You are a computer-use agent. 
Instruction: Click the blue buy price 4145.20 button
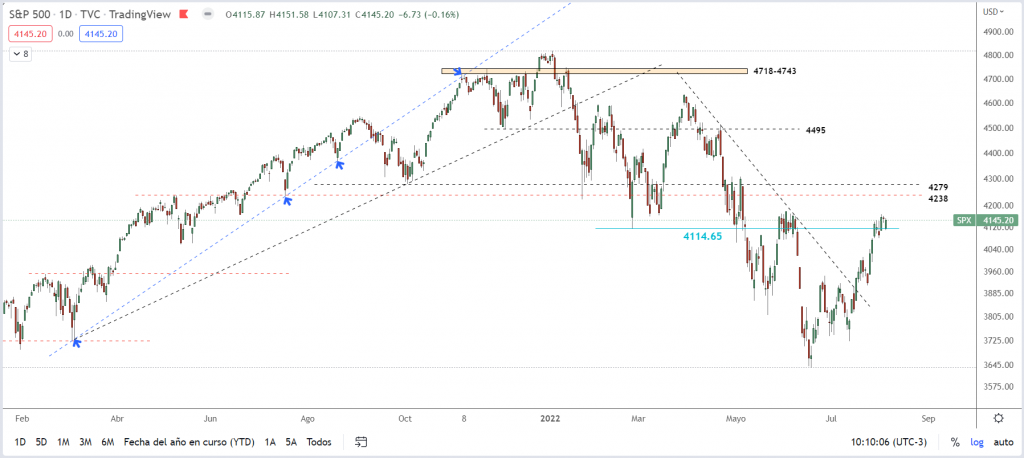[x=101, y=33]
